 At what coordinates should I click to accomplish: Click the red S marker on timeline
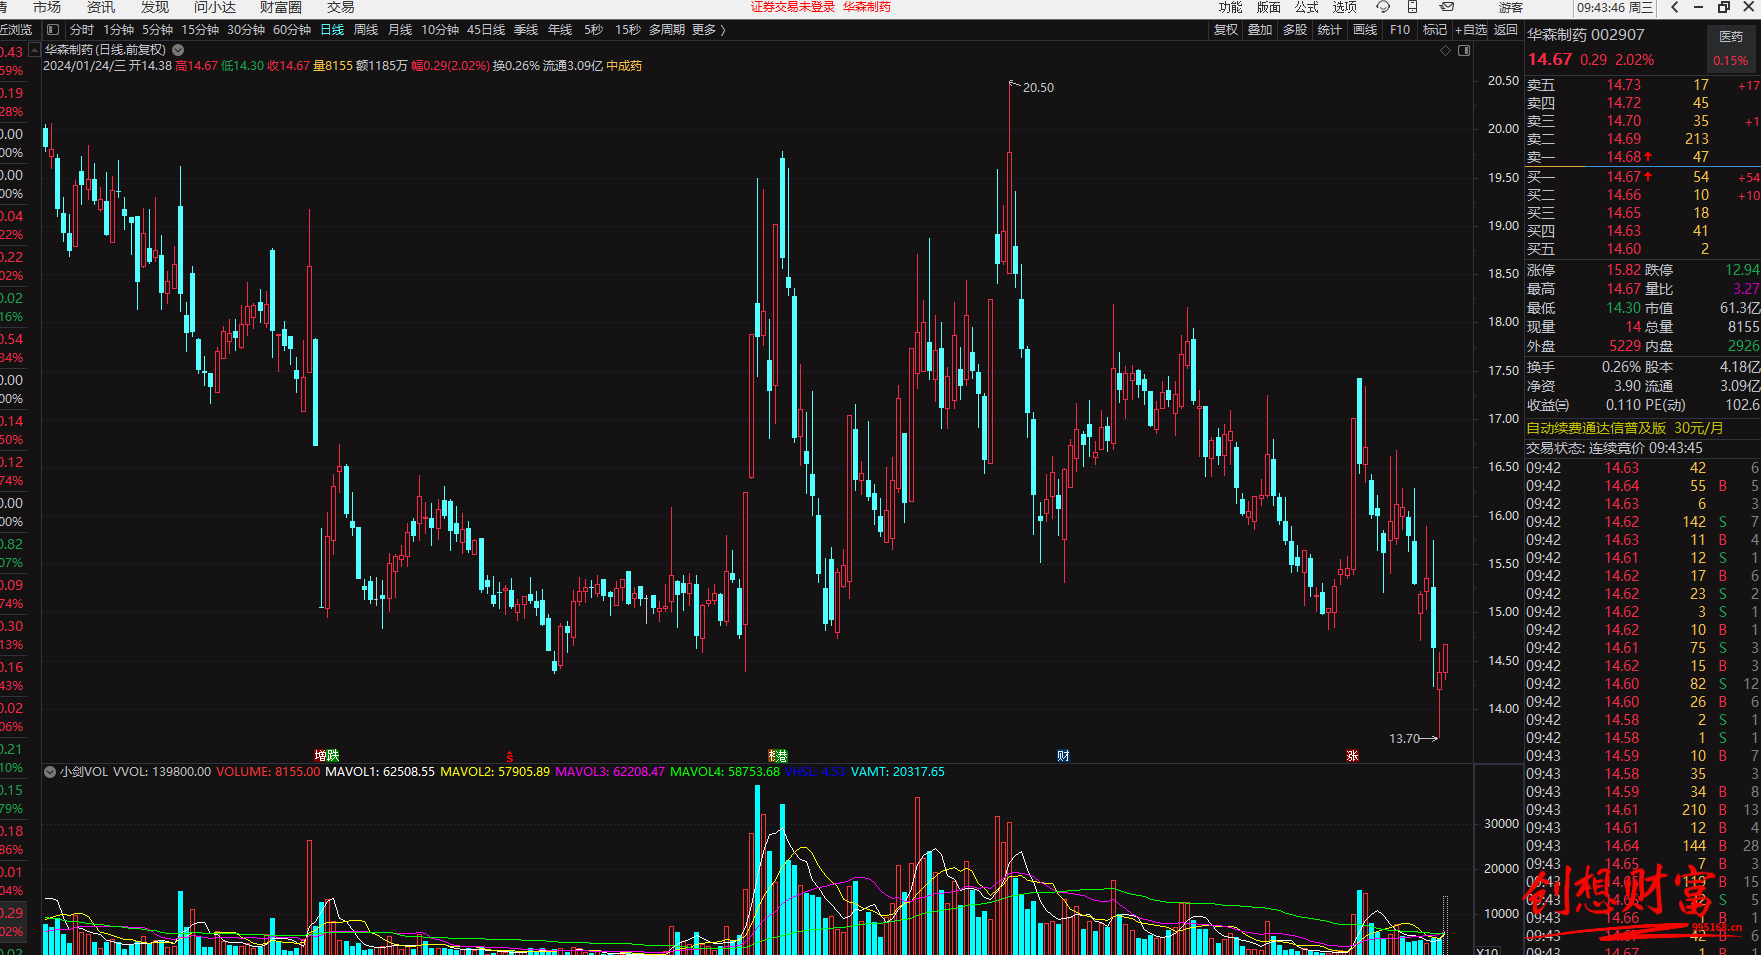pos(510,757)
